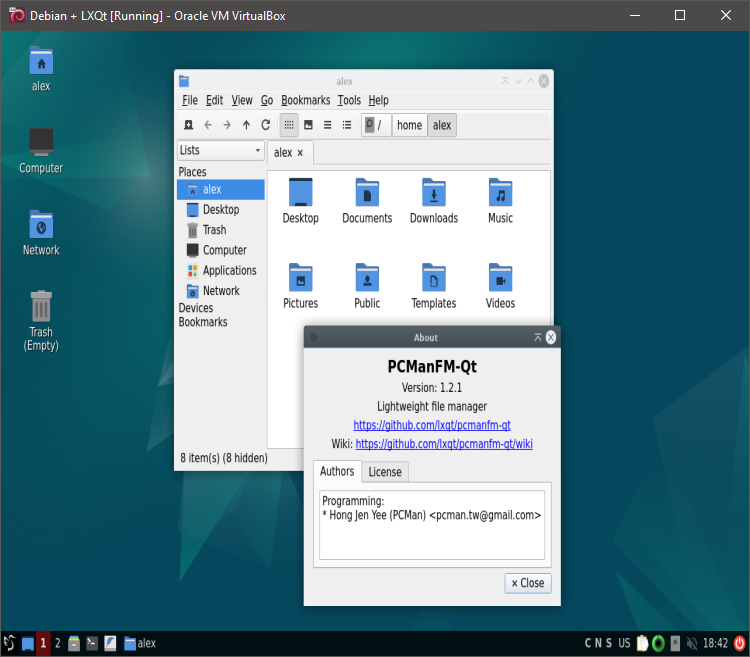This screenshot has width=750, height=657.
Task: Click the muted volume tray icon
Action: pos(692,644)
